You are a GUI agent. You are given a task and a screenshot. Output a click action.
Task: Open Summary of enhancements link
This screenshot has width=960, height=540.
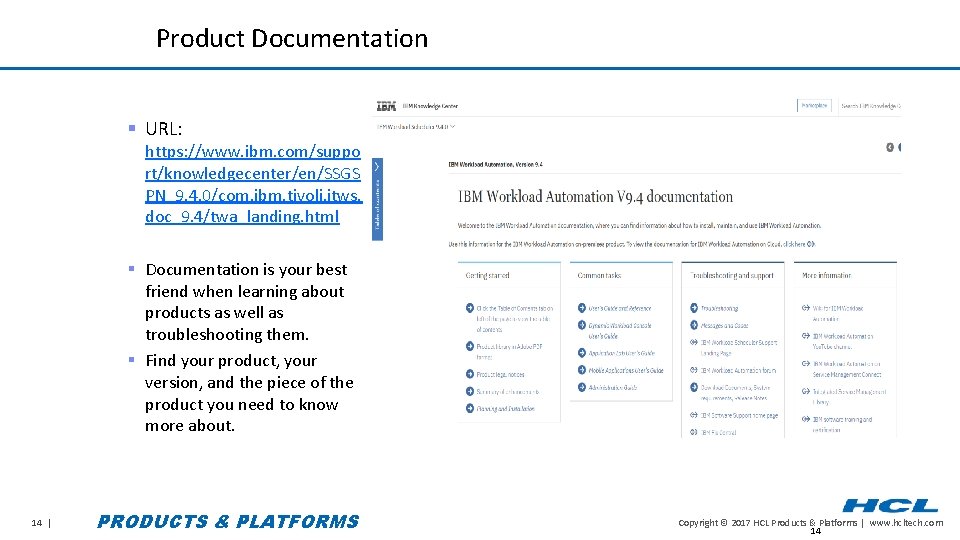pyautogui.click(x=508, y=391)
